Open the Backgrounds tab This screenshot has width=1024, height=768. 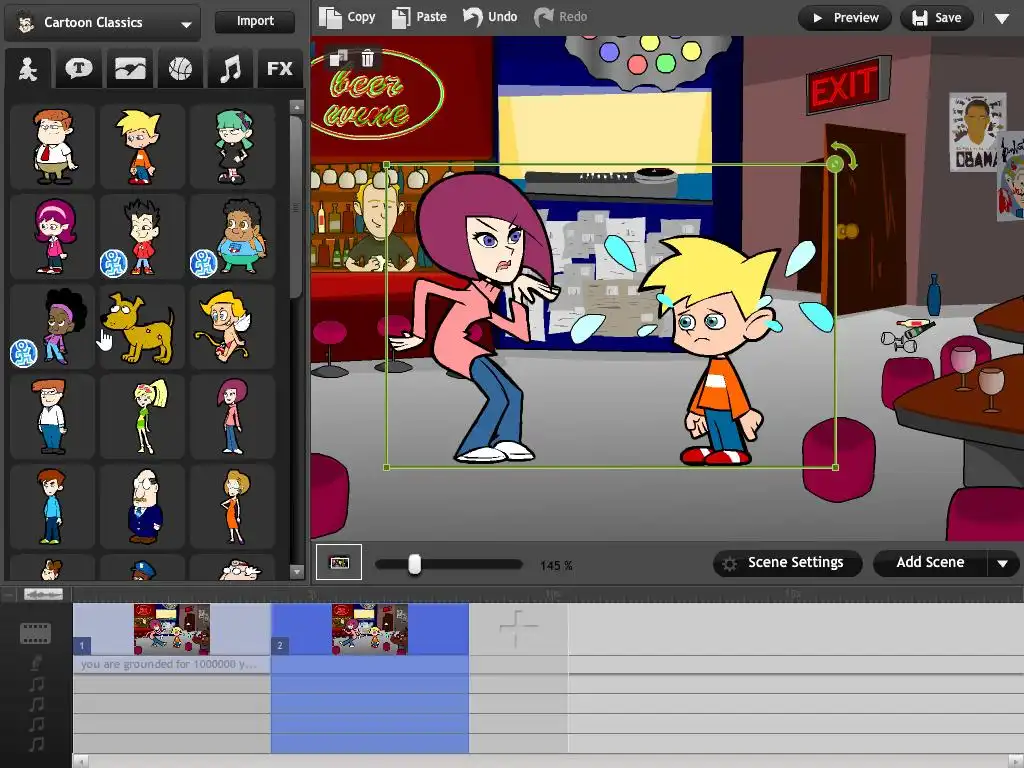click(x=129, y=69)
